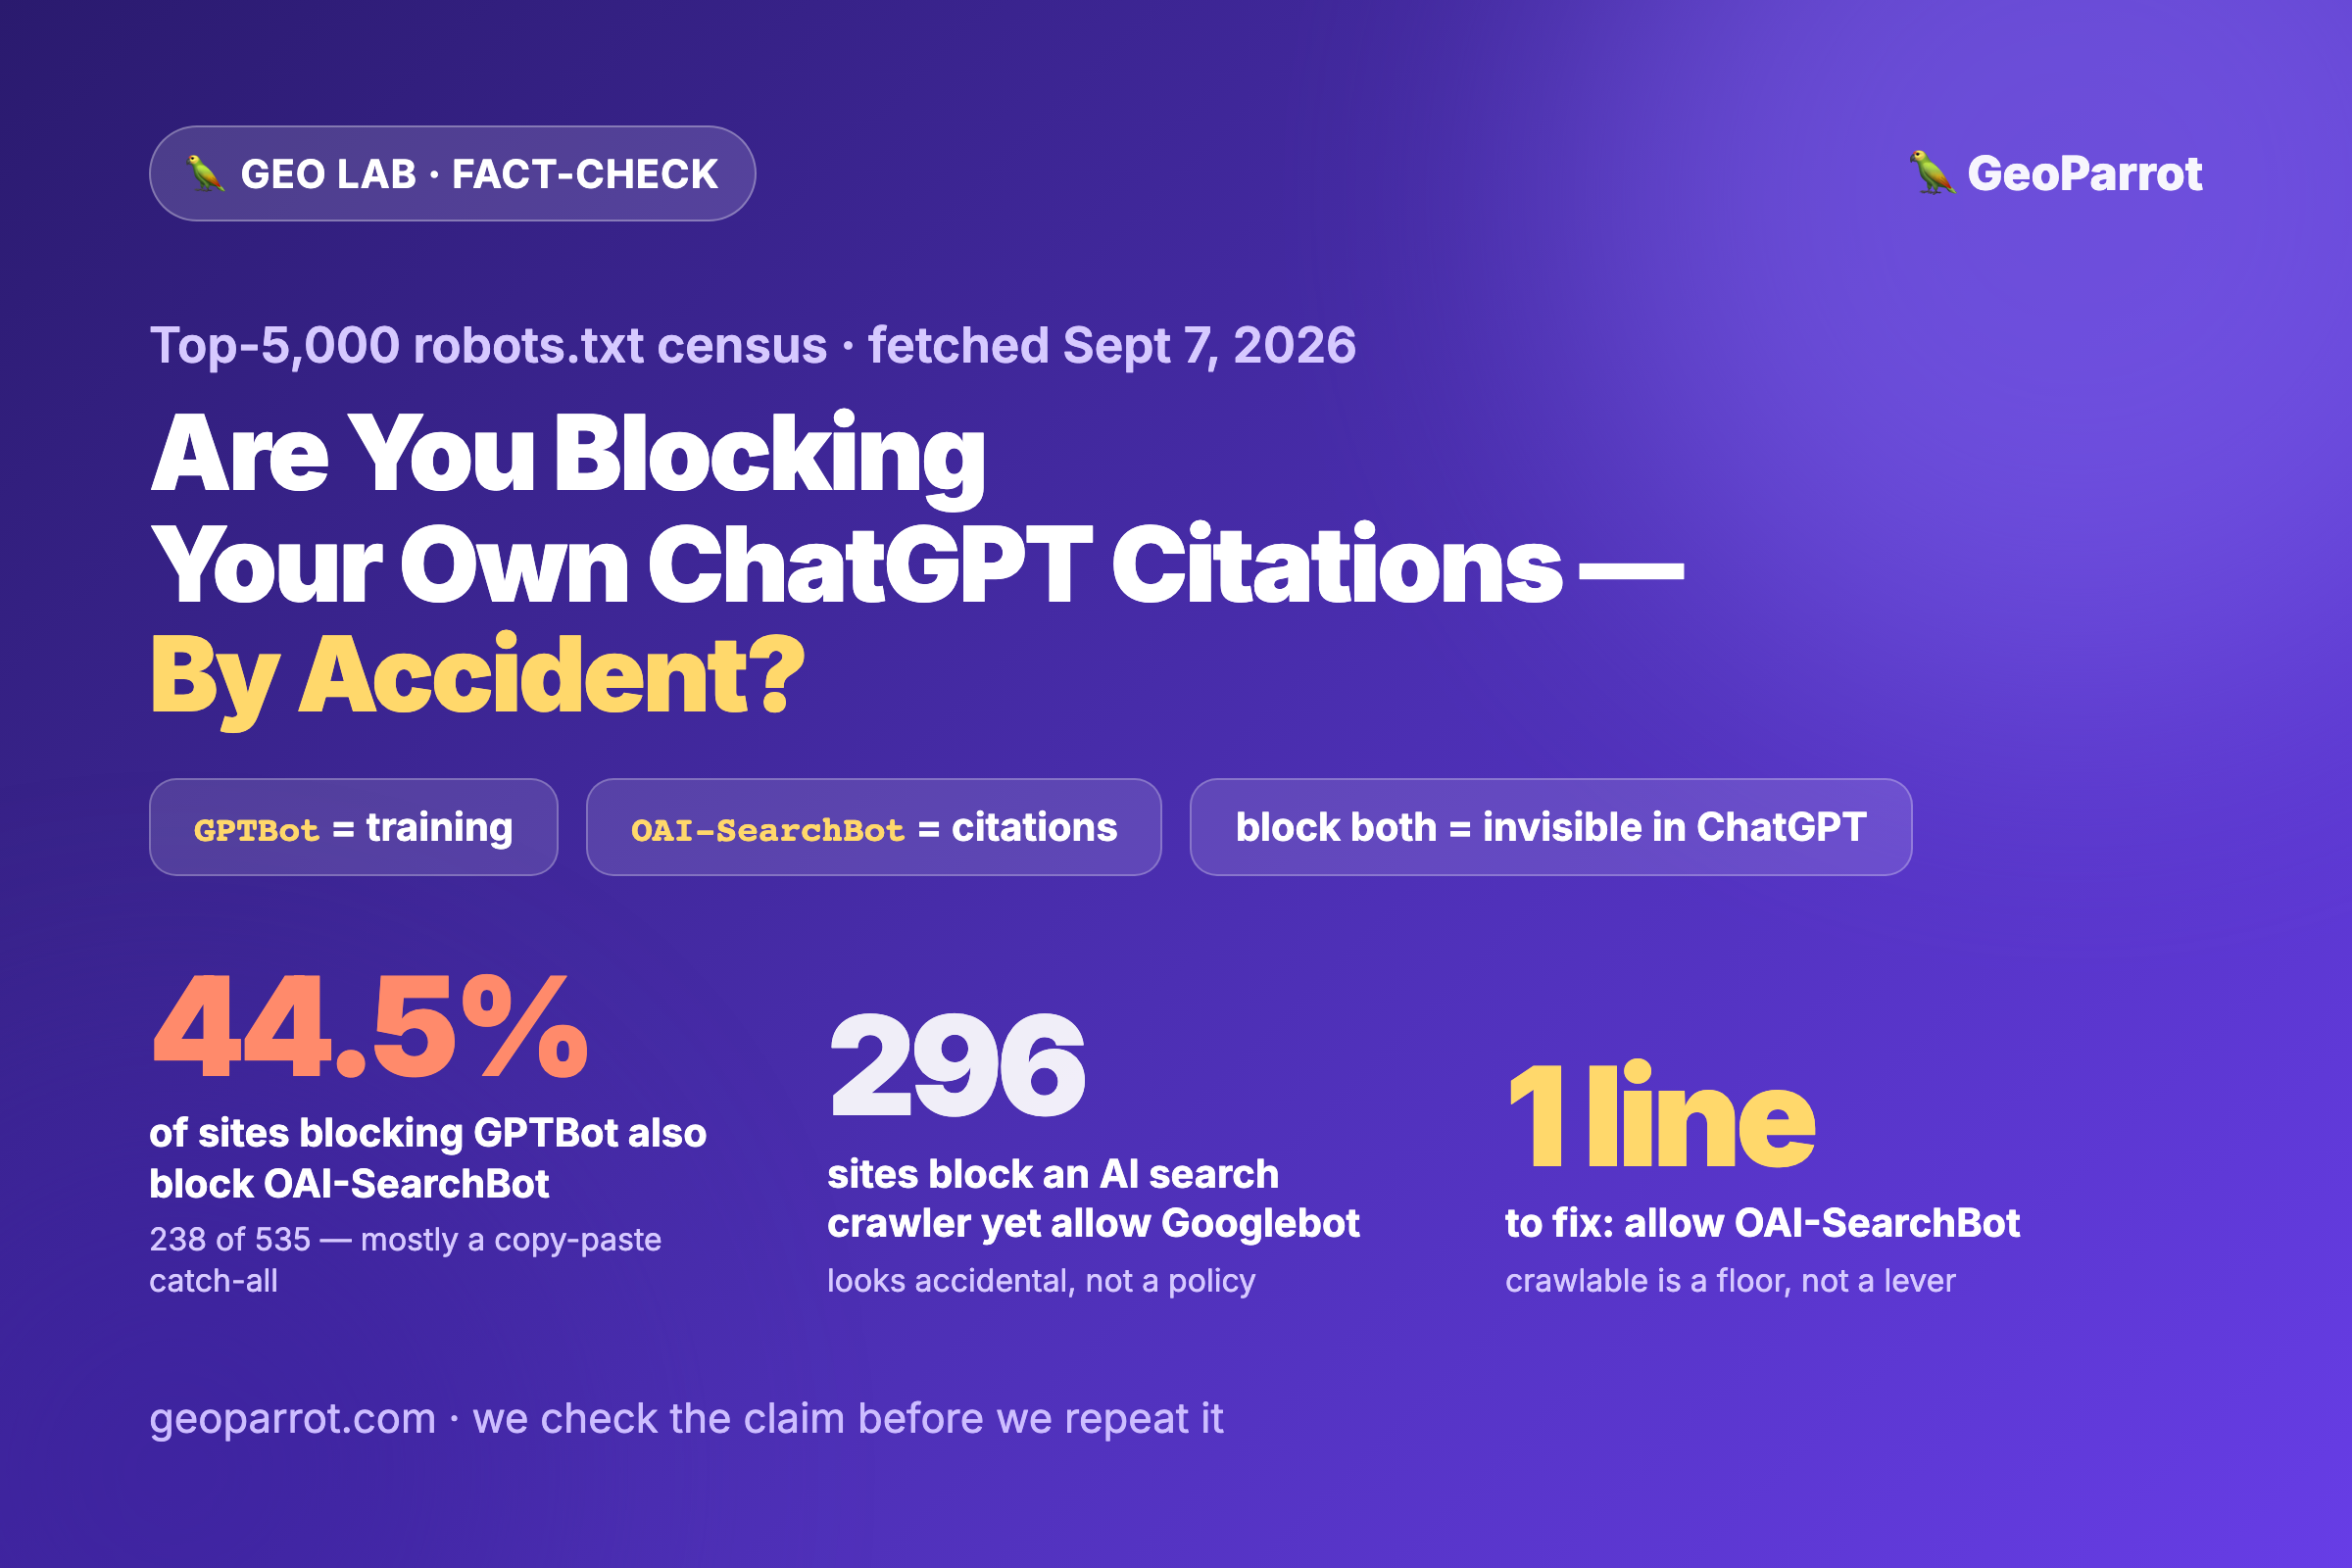The image size is (2352, 1568).
Task: Click the looks accidental, not a policy caption
Action: (x=1041, y=1281)
